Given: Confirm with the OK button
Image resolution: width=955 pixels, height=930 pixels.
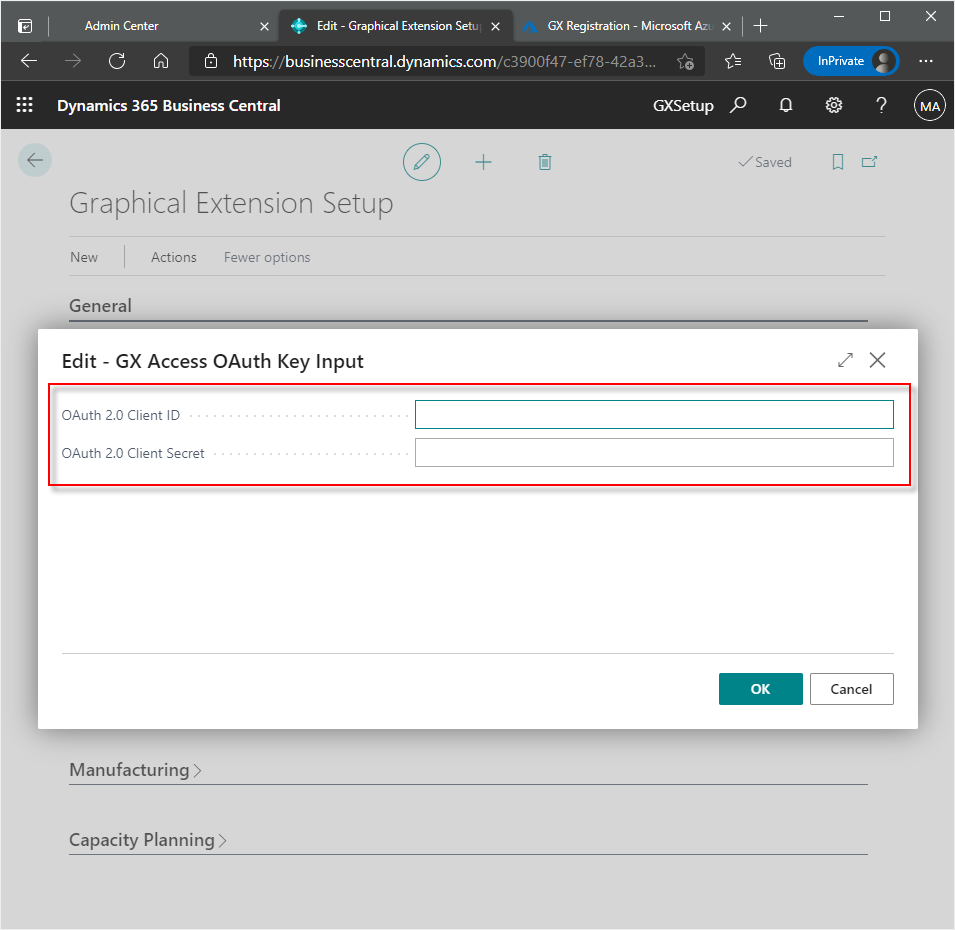Looking at the screenshot, I should 760,688.
